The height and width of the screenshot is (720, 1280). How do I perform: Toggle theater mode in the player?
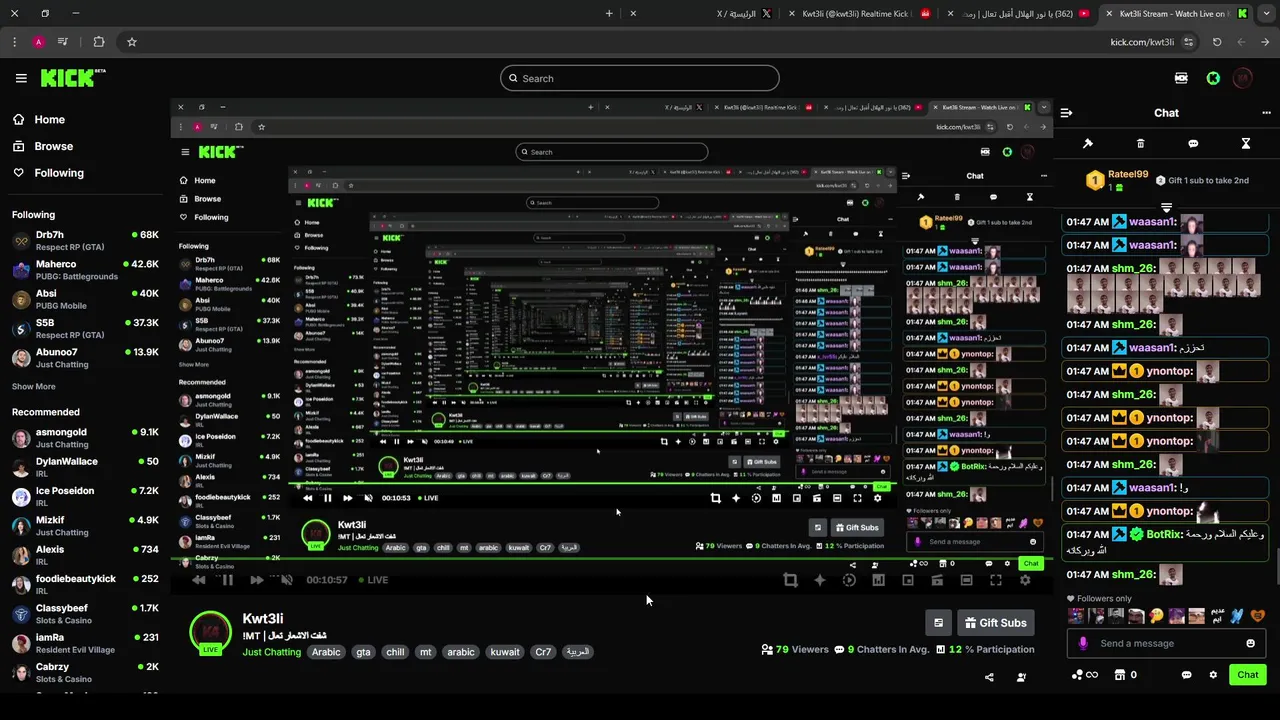pyautogui.click(x=966, y=580)
